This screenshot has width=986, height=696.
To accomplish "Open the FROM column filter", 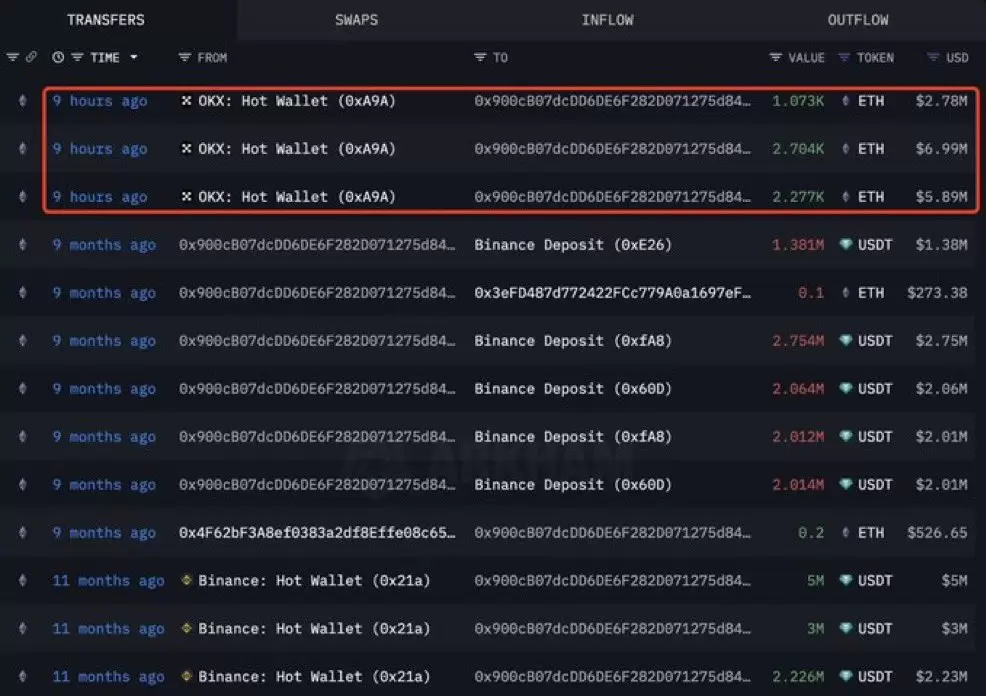I will [x=184, y=57].
